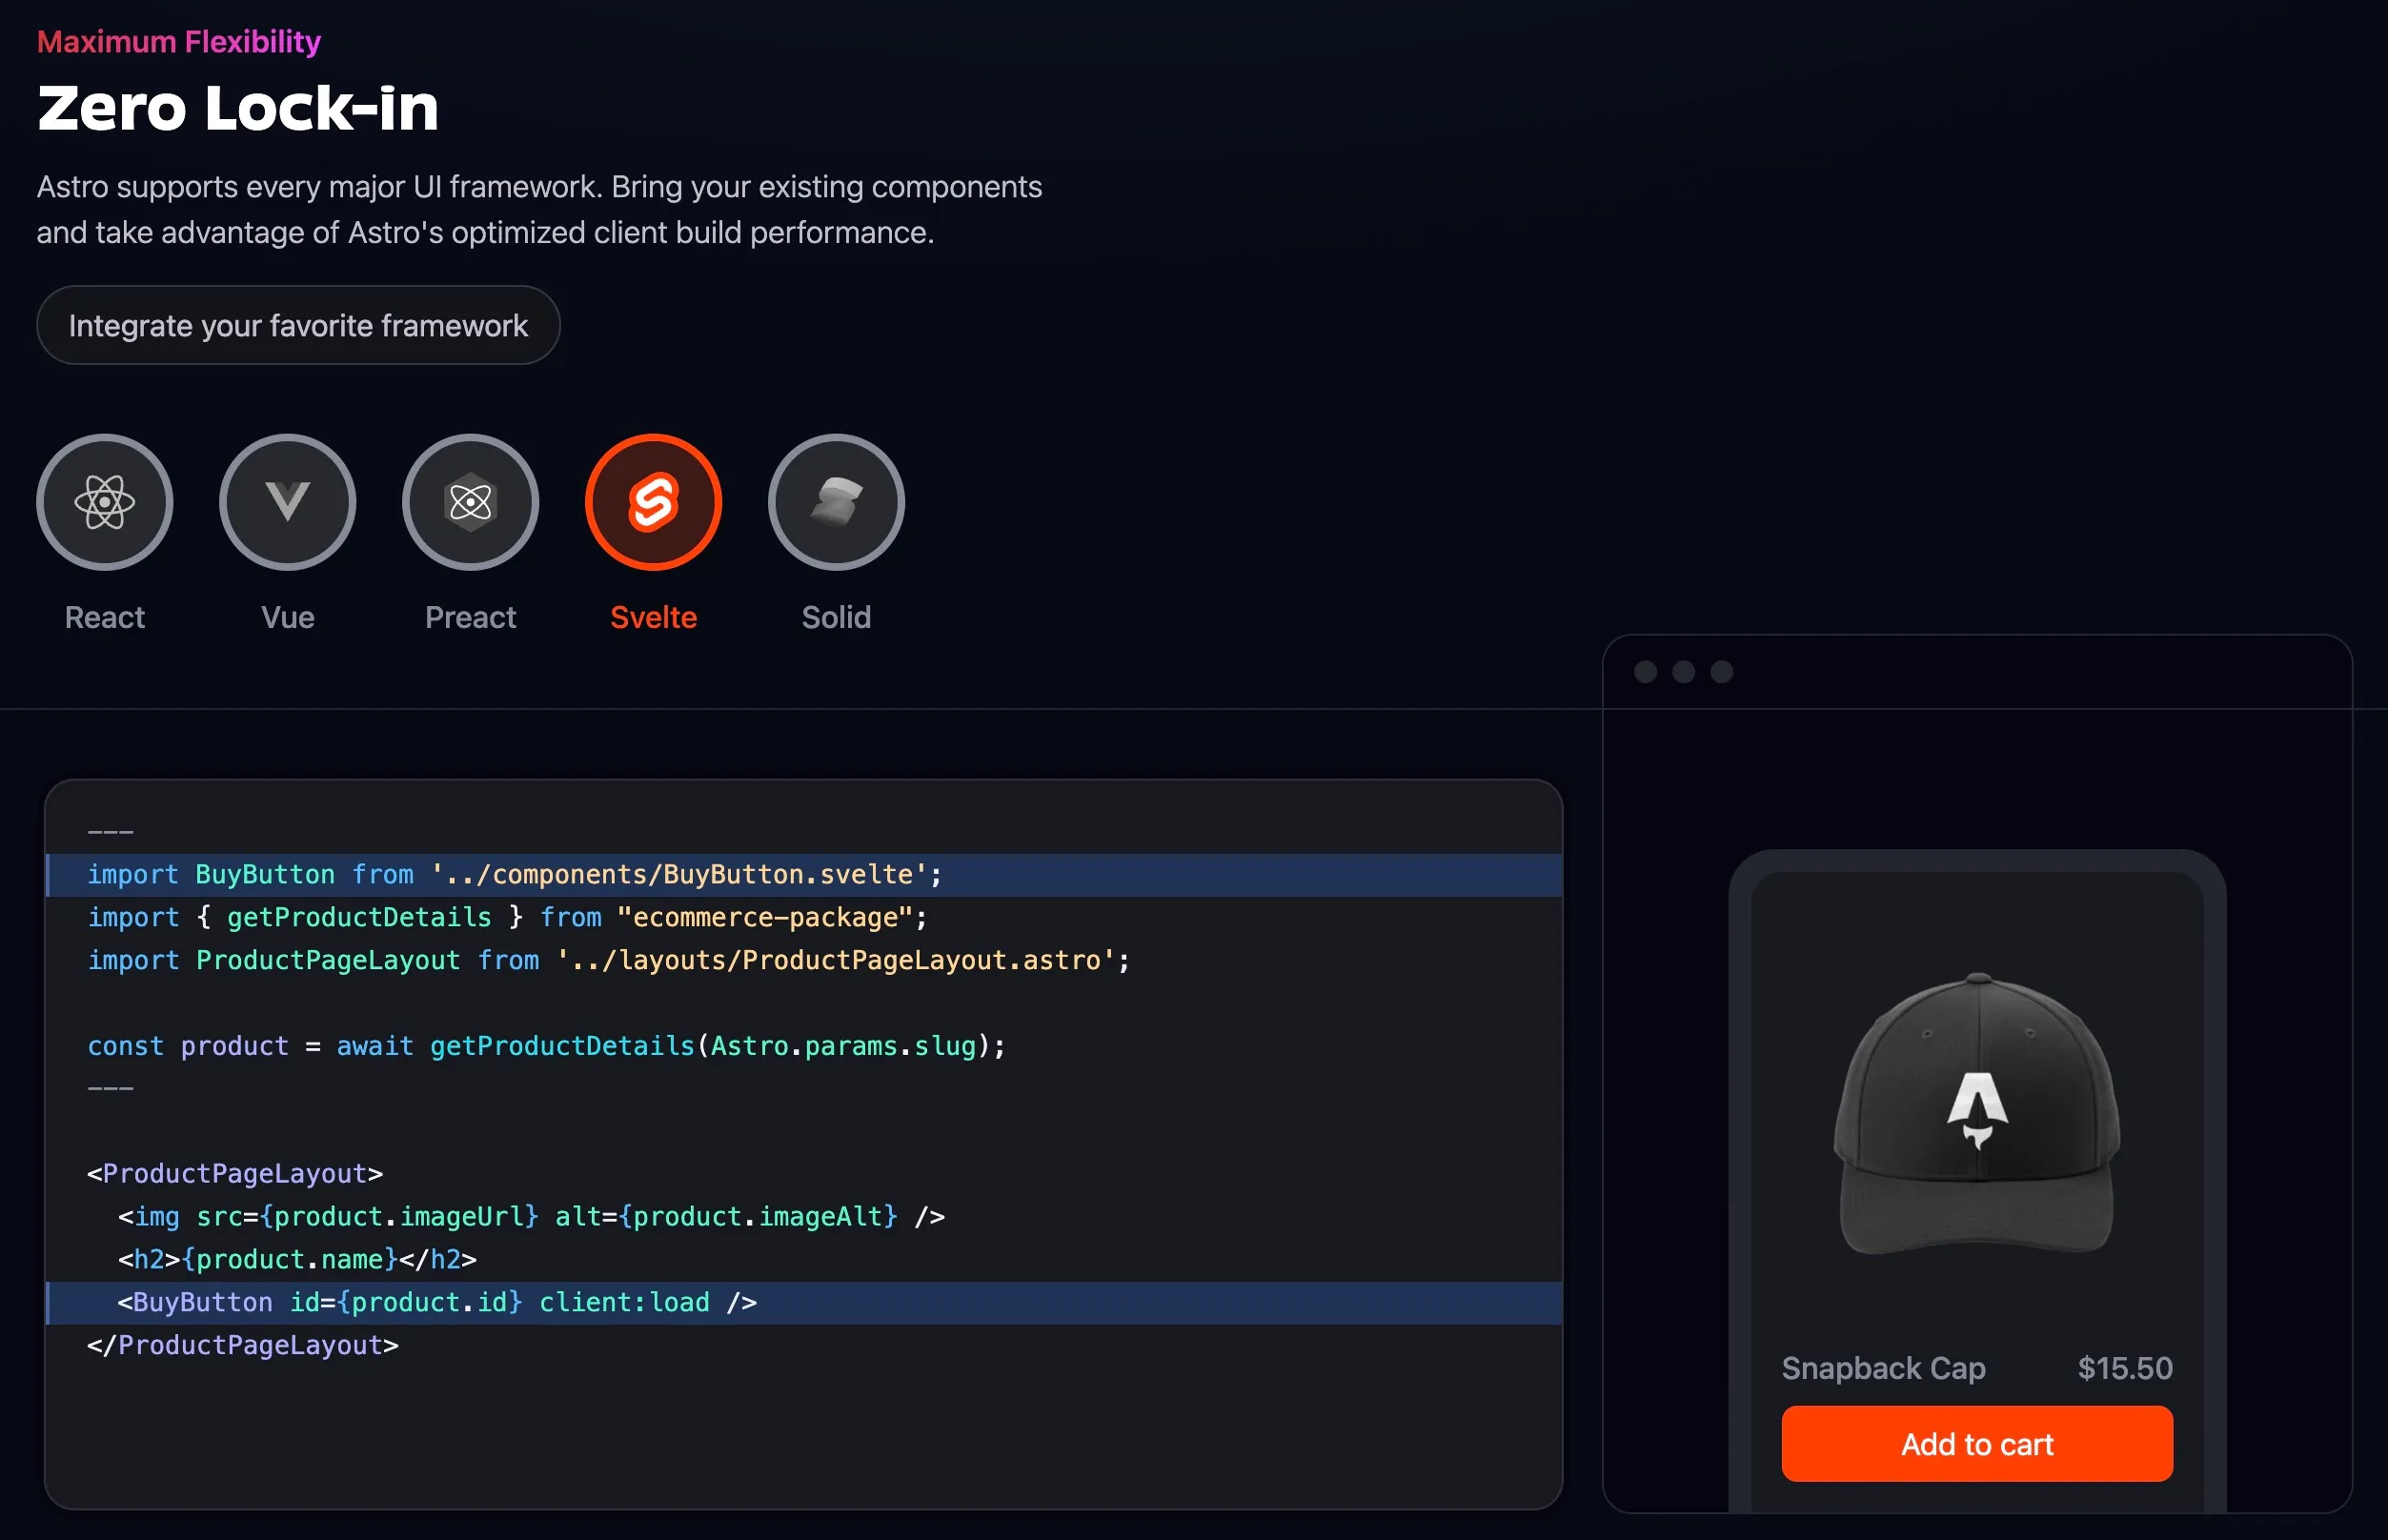Click the ProductPageLayout.astro import line

609,960
